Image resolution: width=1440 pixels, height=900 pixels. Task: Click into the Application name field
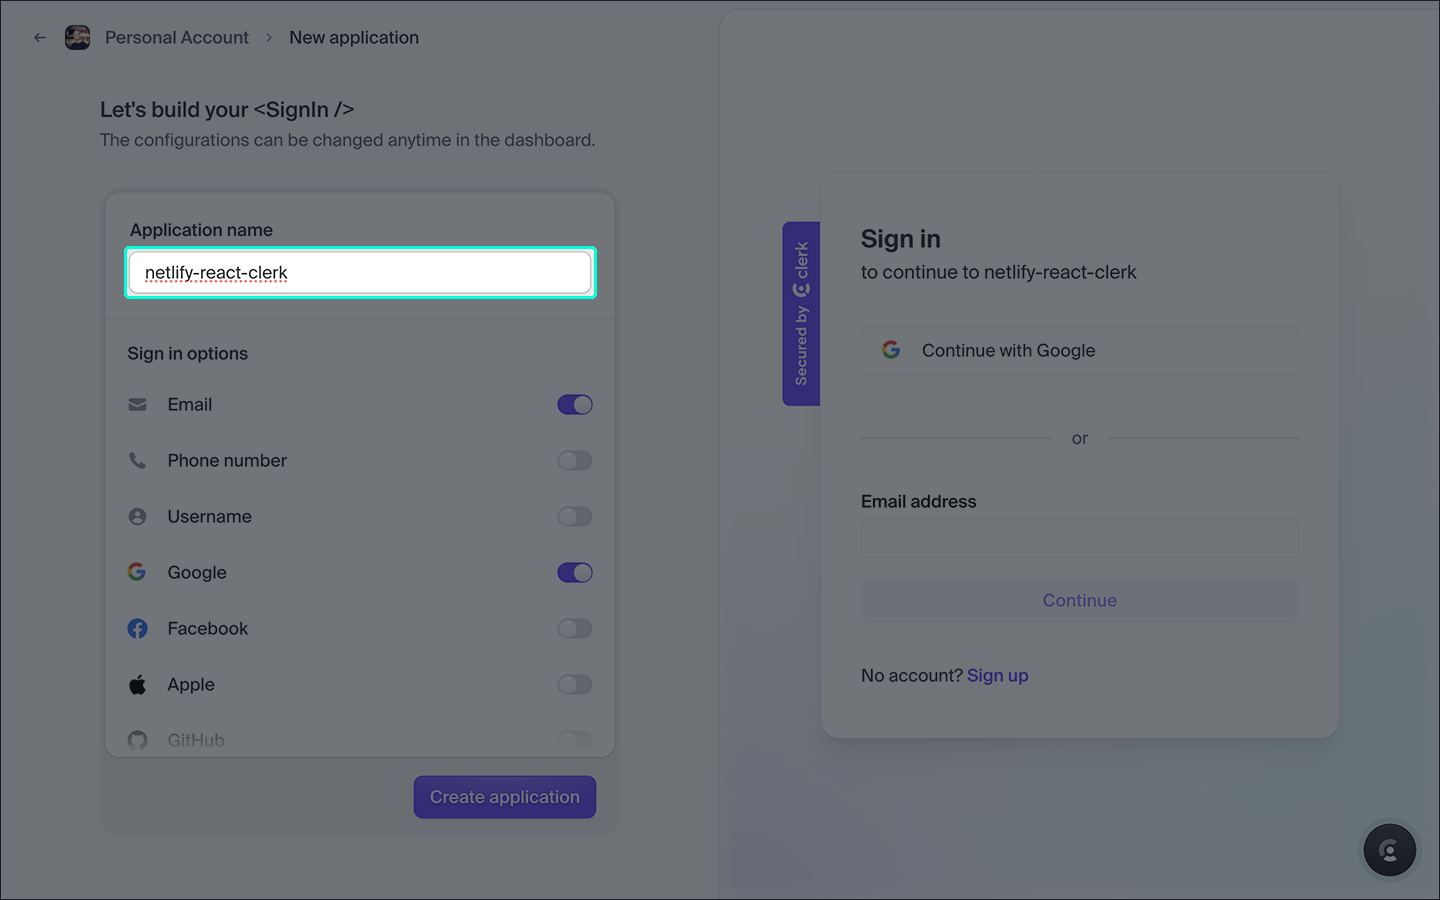(360, 273)
